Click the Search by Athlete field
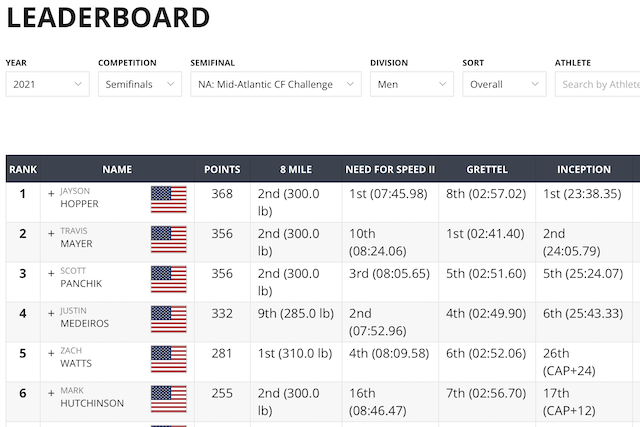Screen dimensions: 640x427 coord(598,84)
